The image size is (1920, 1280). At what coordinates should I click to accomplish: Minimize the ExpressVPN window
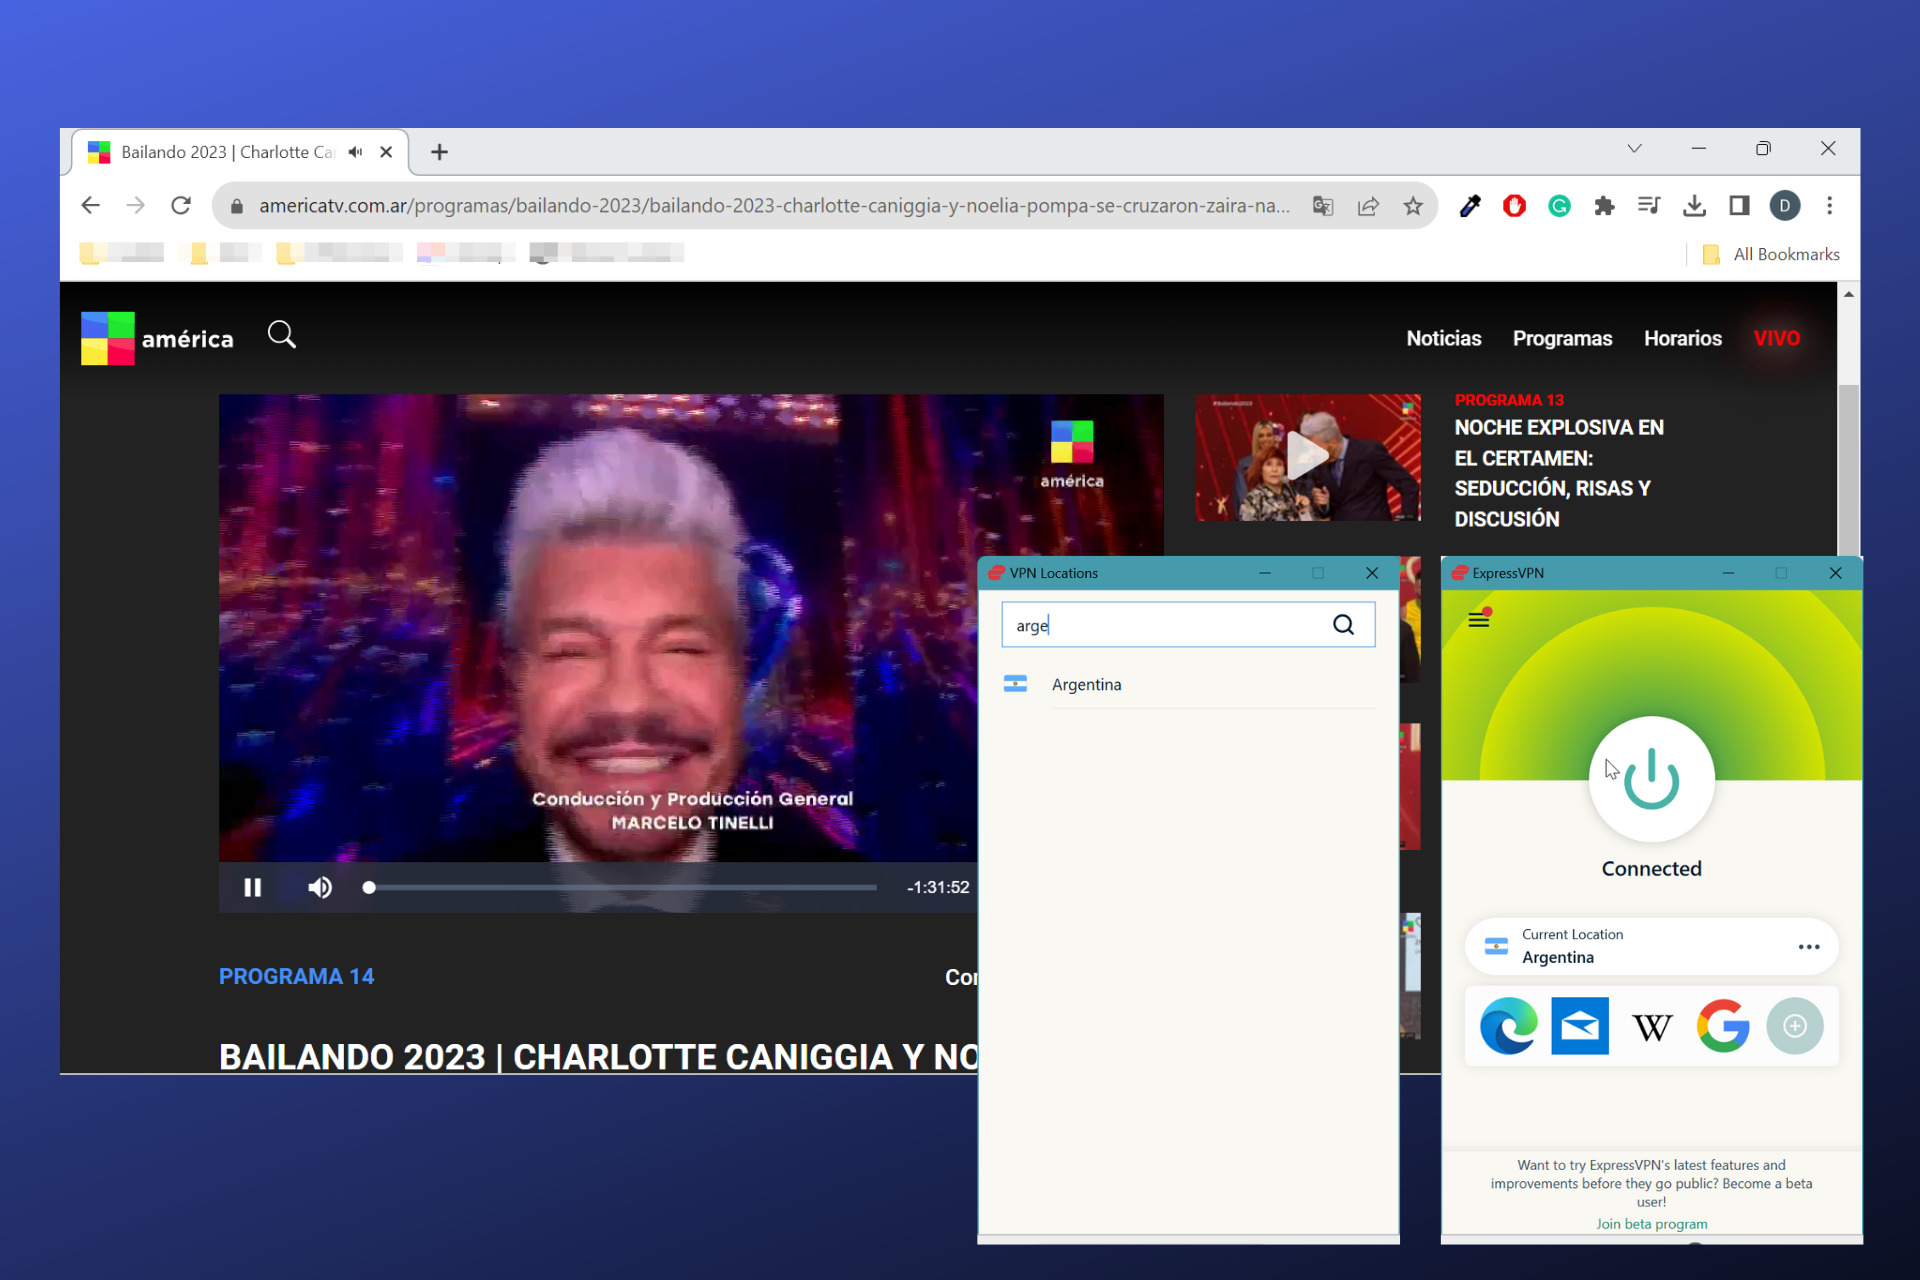coord(1728,573)
